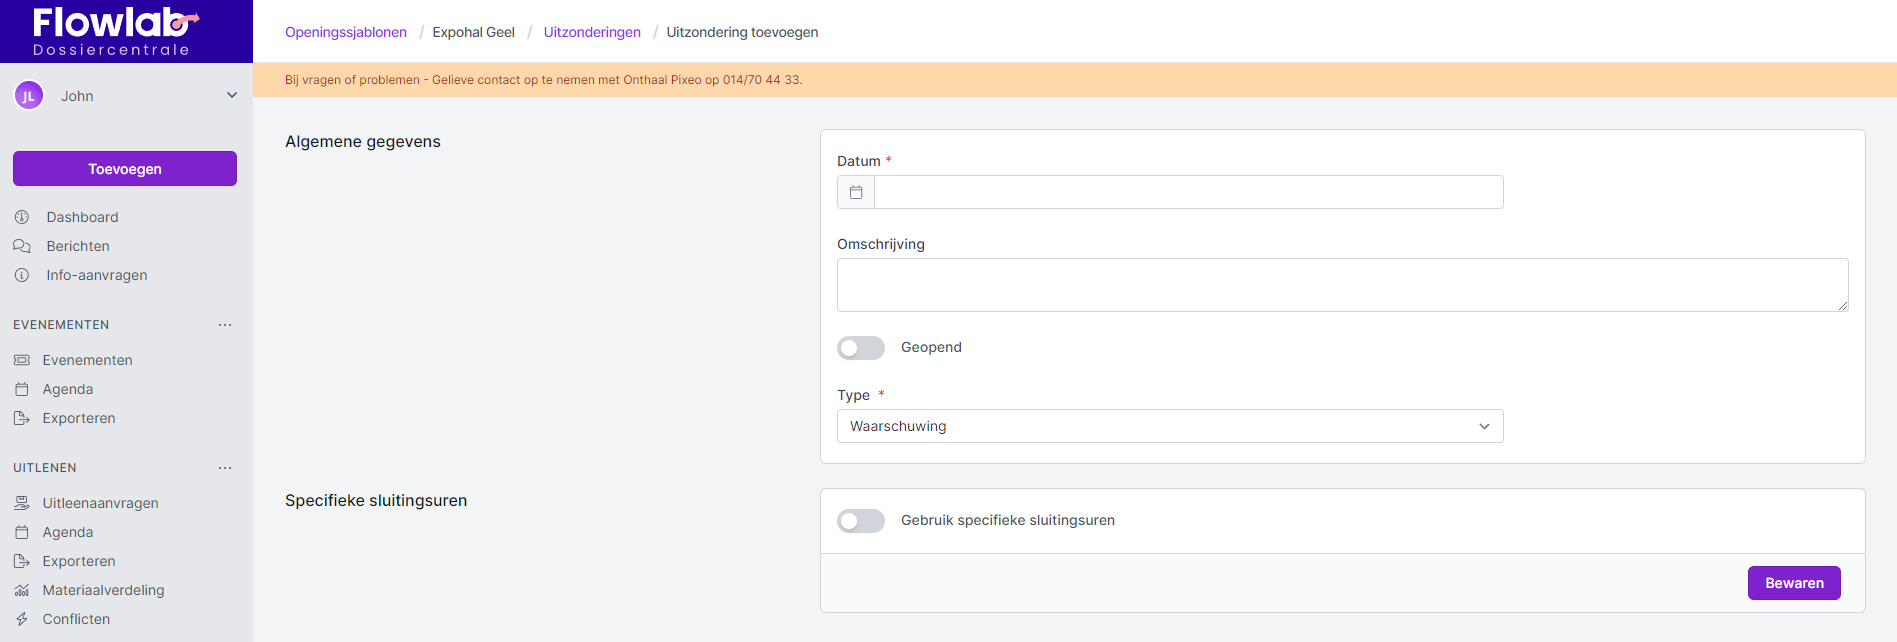Click the calendar icon beside Datum field

coord(856,192)
